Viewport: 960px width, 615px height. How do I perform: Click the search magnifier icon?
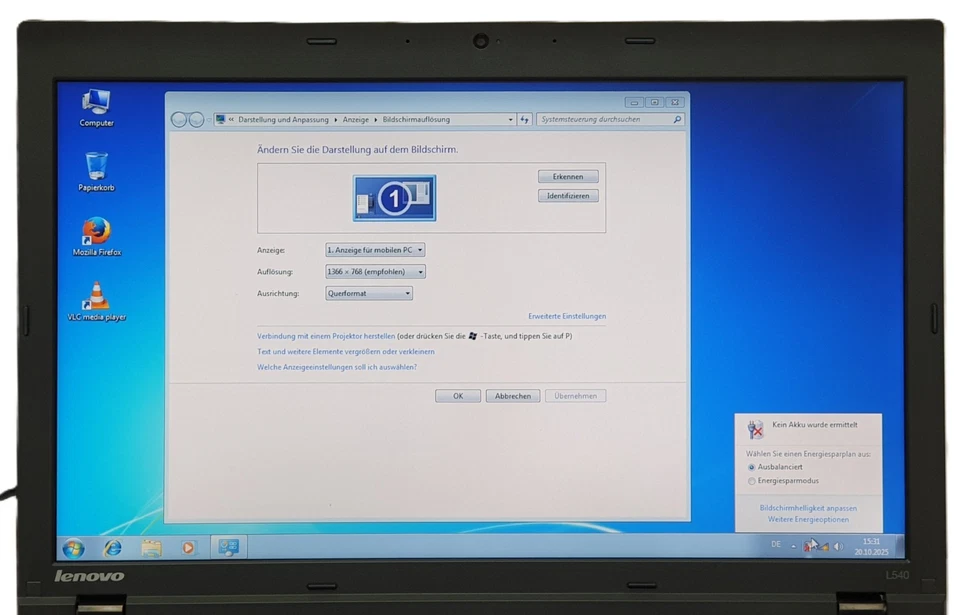point(677,119)
